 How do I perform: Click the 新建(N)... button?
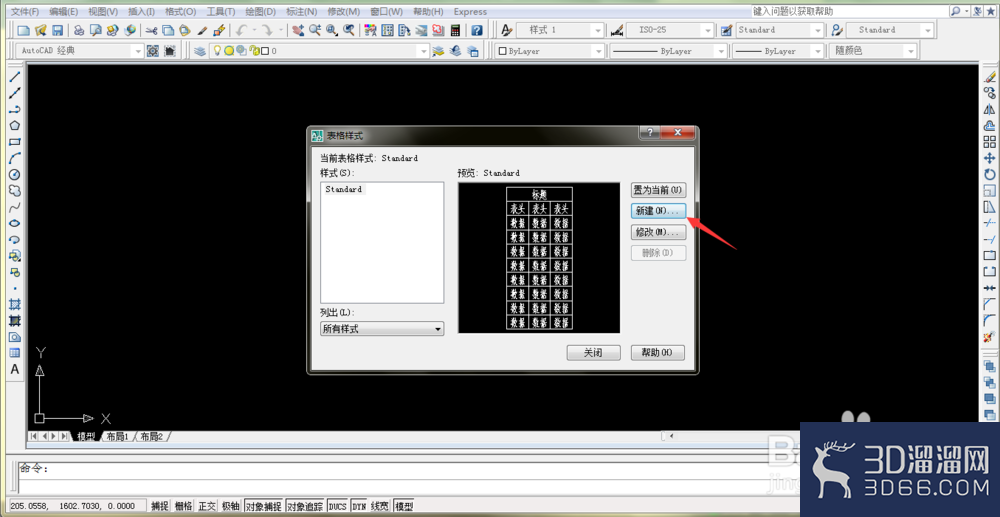coord(658,210)
